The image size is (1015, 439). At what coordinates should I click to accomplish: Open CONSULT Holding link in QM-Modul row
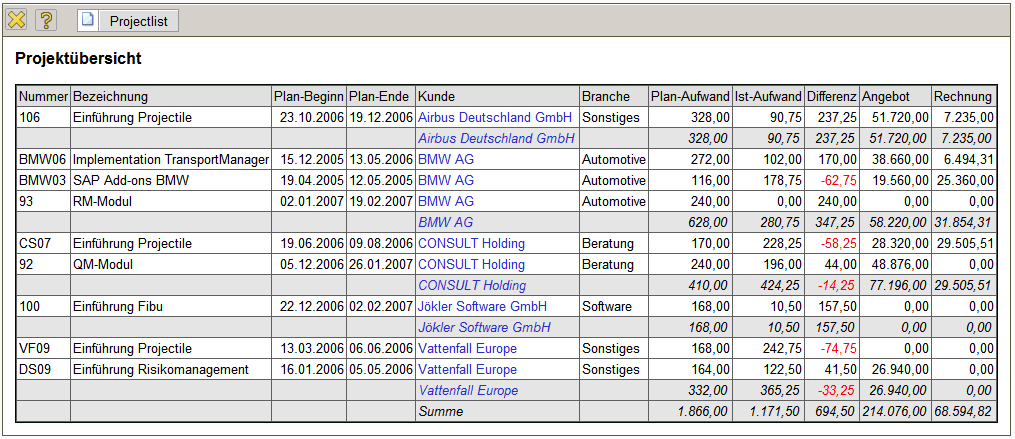point(471,265)
